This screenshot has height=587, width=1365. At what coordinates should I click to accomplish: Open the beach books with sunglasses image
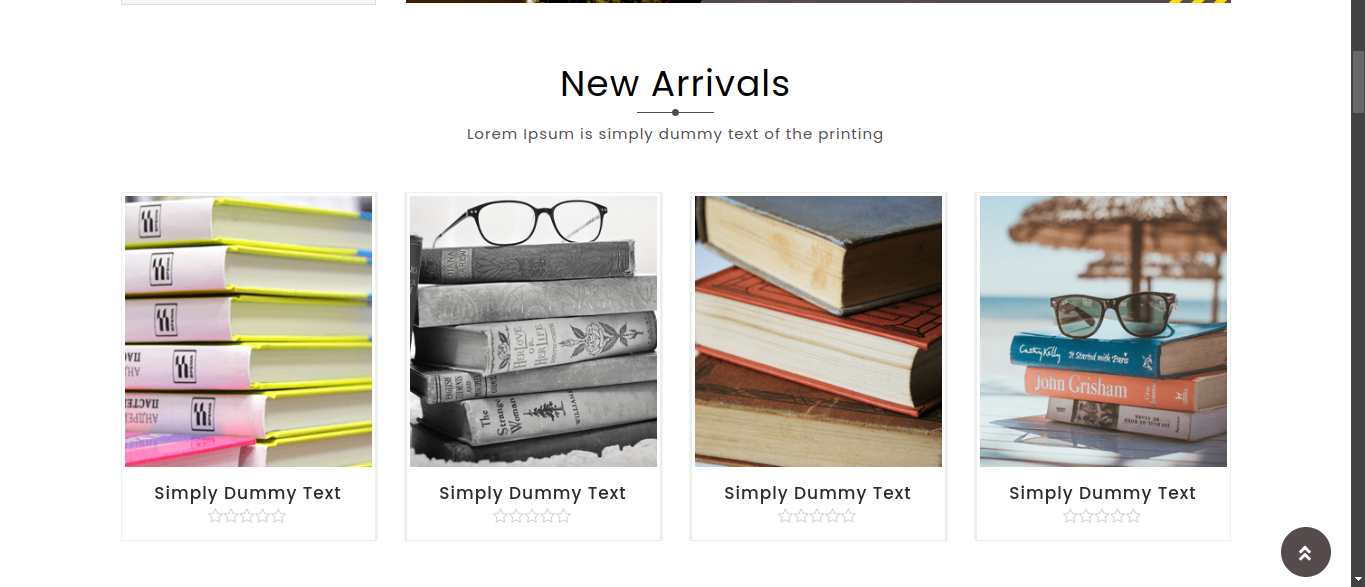(x=1103, y=331)
